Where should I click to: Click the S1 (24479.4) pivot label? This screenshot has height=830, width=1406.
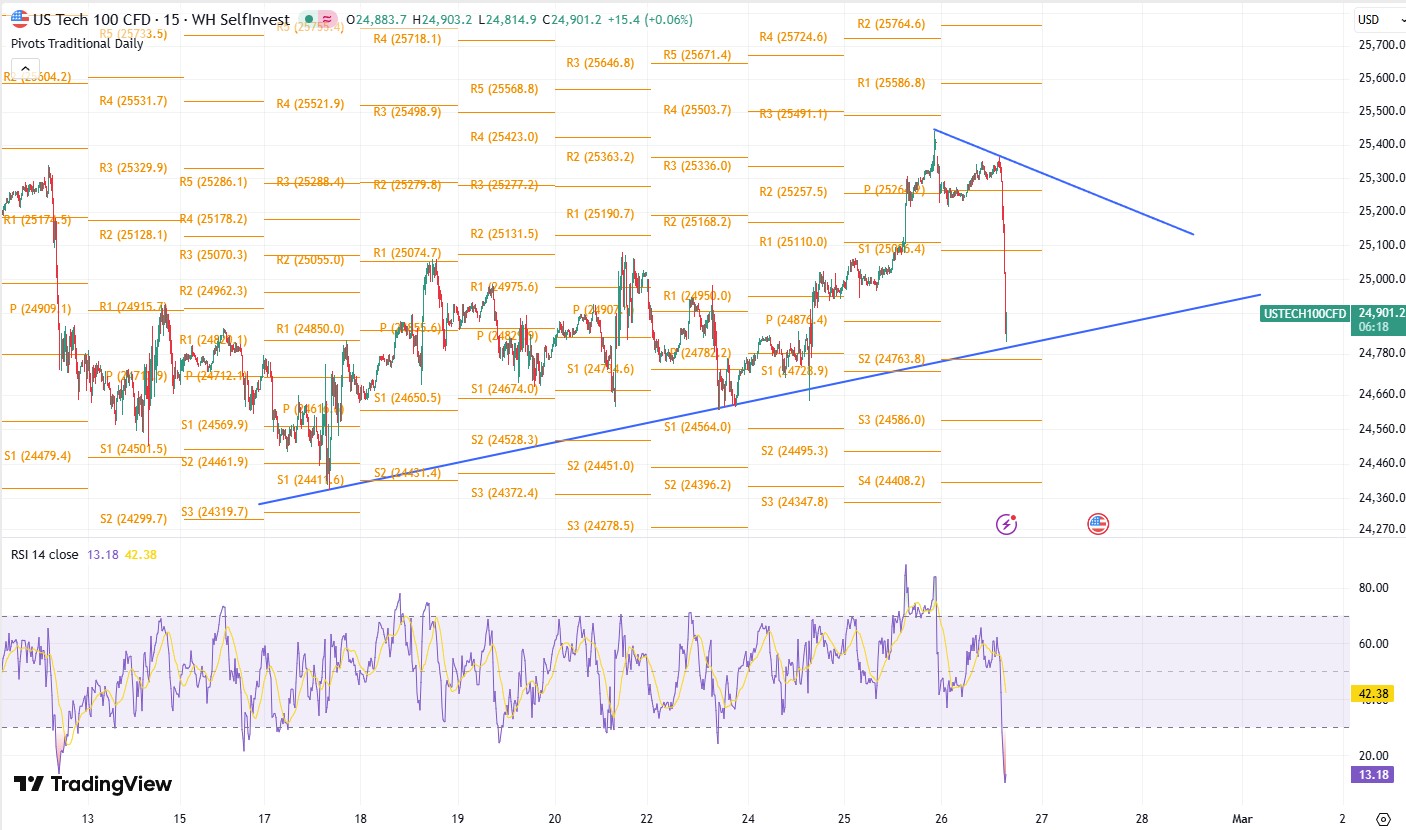click(x=37, y=456)
